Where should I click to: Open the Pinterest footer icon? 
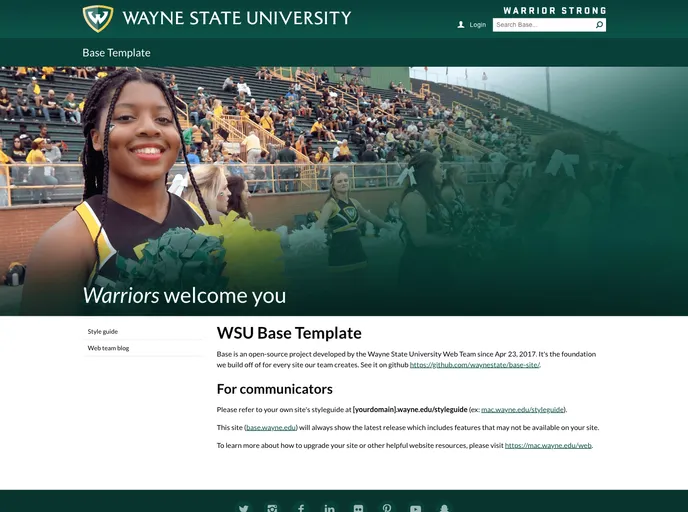click(387, 508)
